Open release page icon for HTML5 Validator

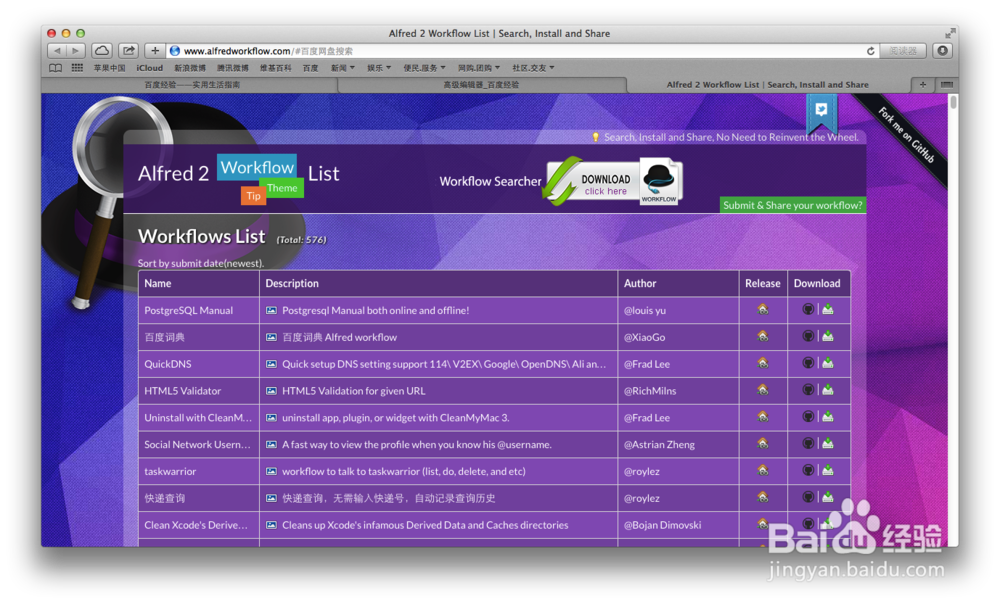click(763, 390)
